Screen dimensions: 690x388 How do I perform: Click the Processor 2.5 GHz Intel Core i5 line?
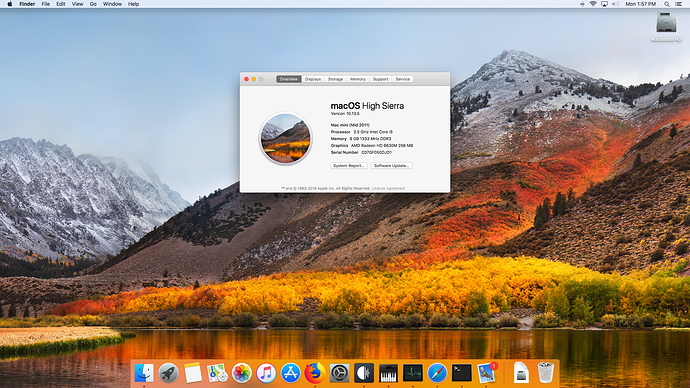pos(362,132)
